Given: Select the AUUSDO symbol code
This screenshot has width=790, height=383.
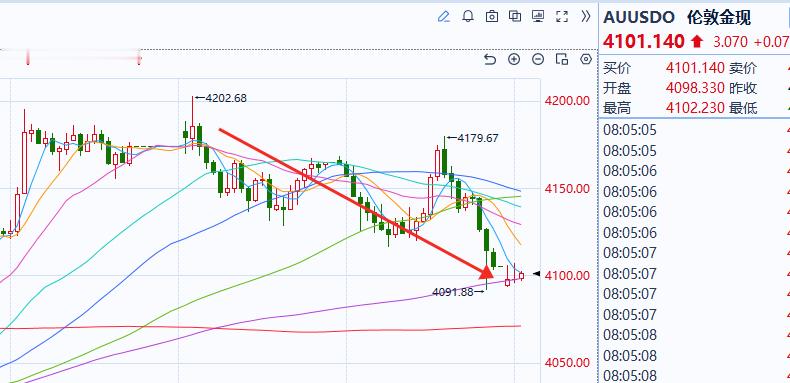Looking at the screenshot, I should click(638, 18).
